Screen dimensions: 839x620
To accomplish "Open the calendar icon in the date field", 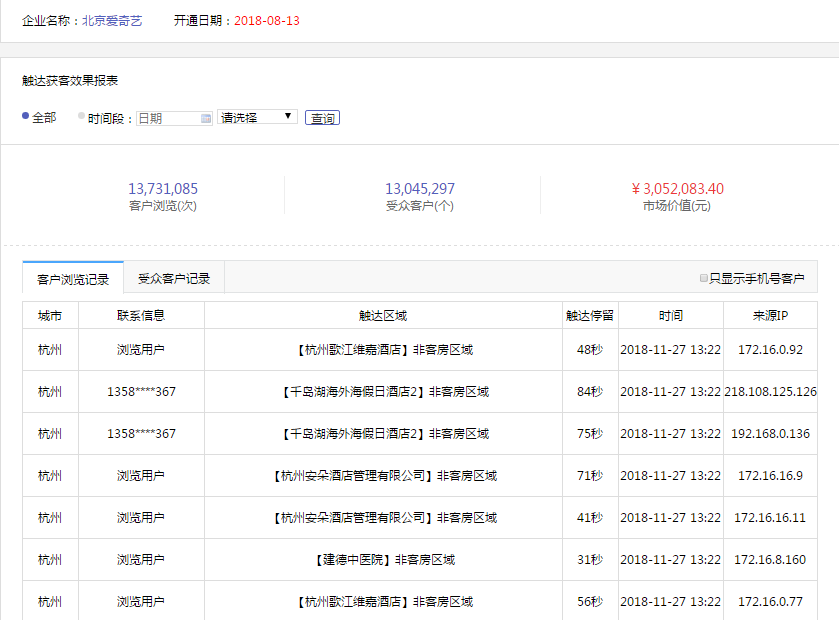I will click(204, 117).
